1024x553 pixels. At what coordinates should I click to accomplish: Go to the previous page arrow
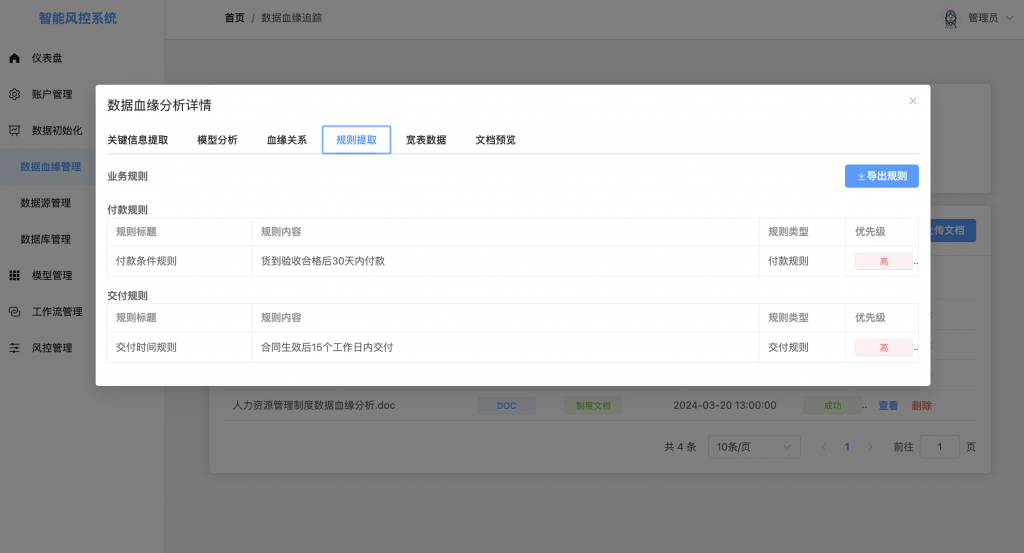[824, 447]
